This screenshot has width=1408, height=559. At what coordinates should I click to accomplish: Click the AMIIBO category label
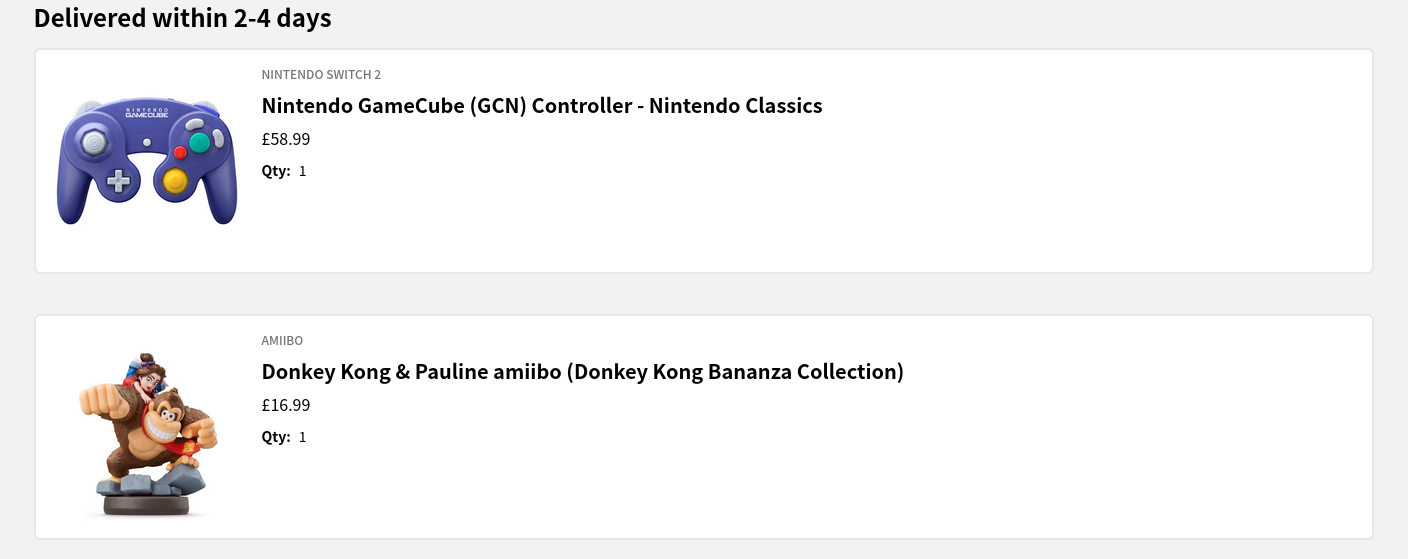click(282, 341)
